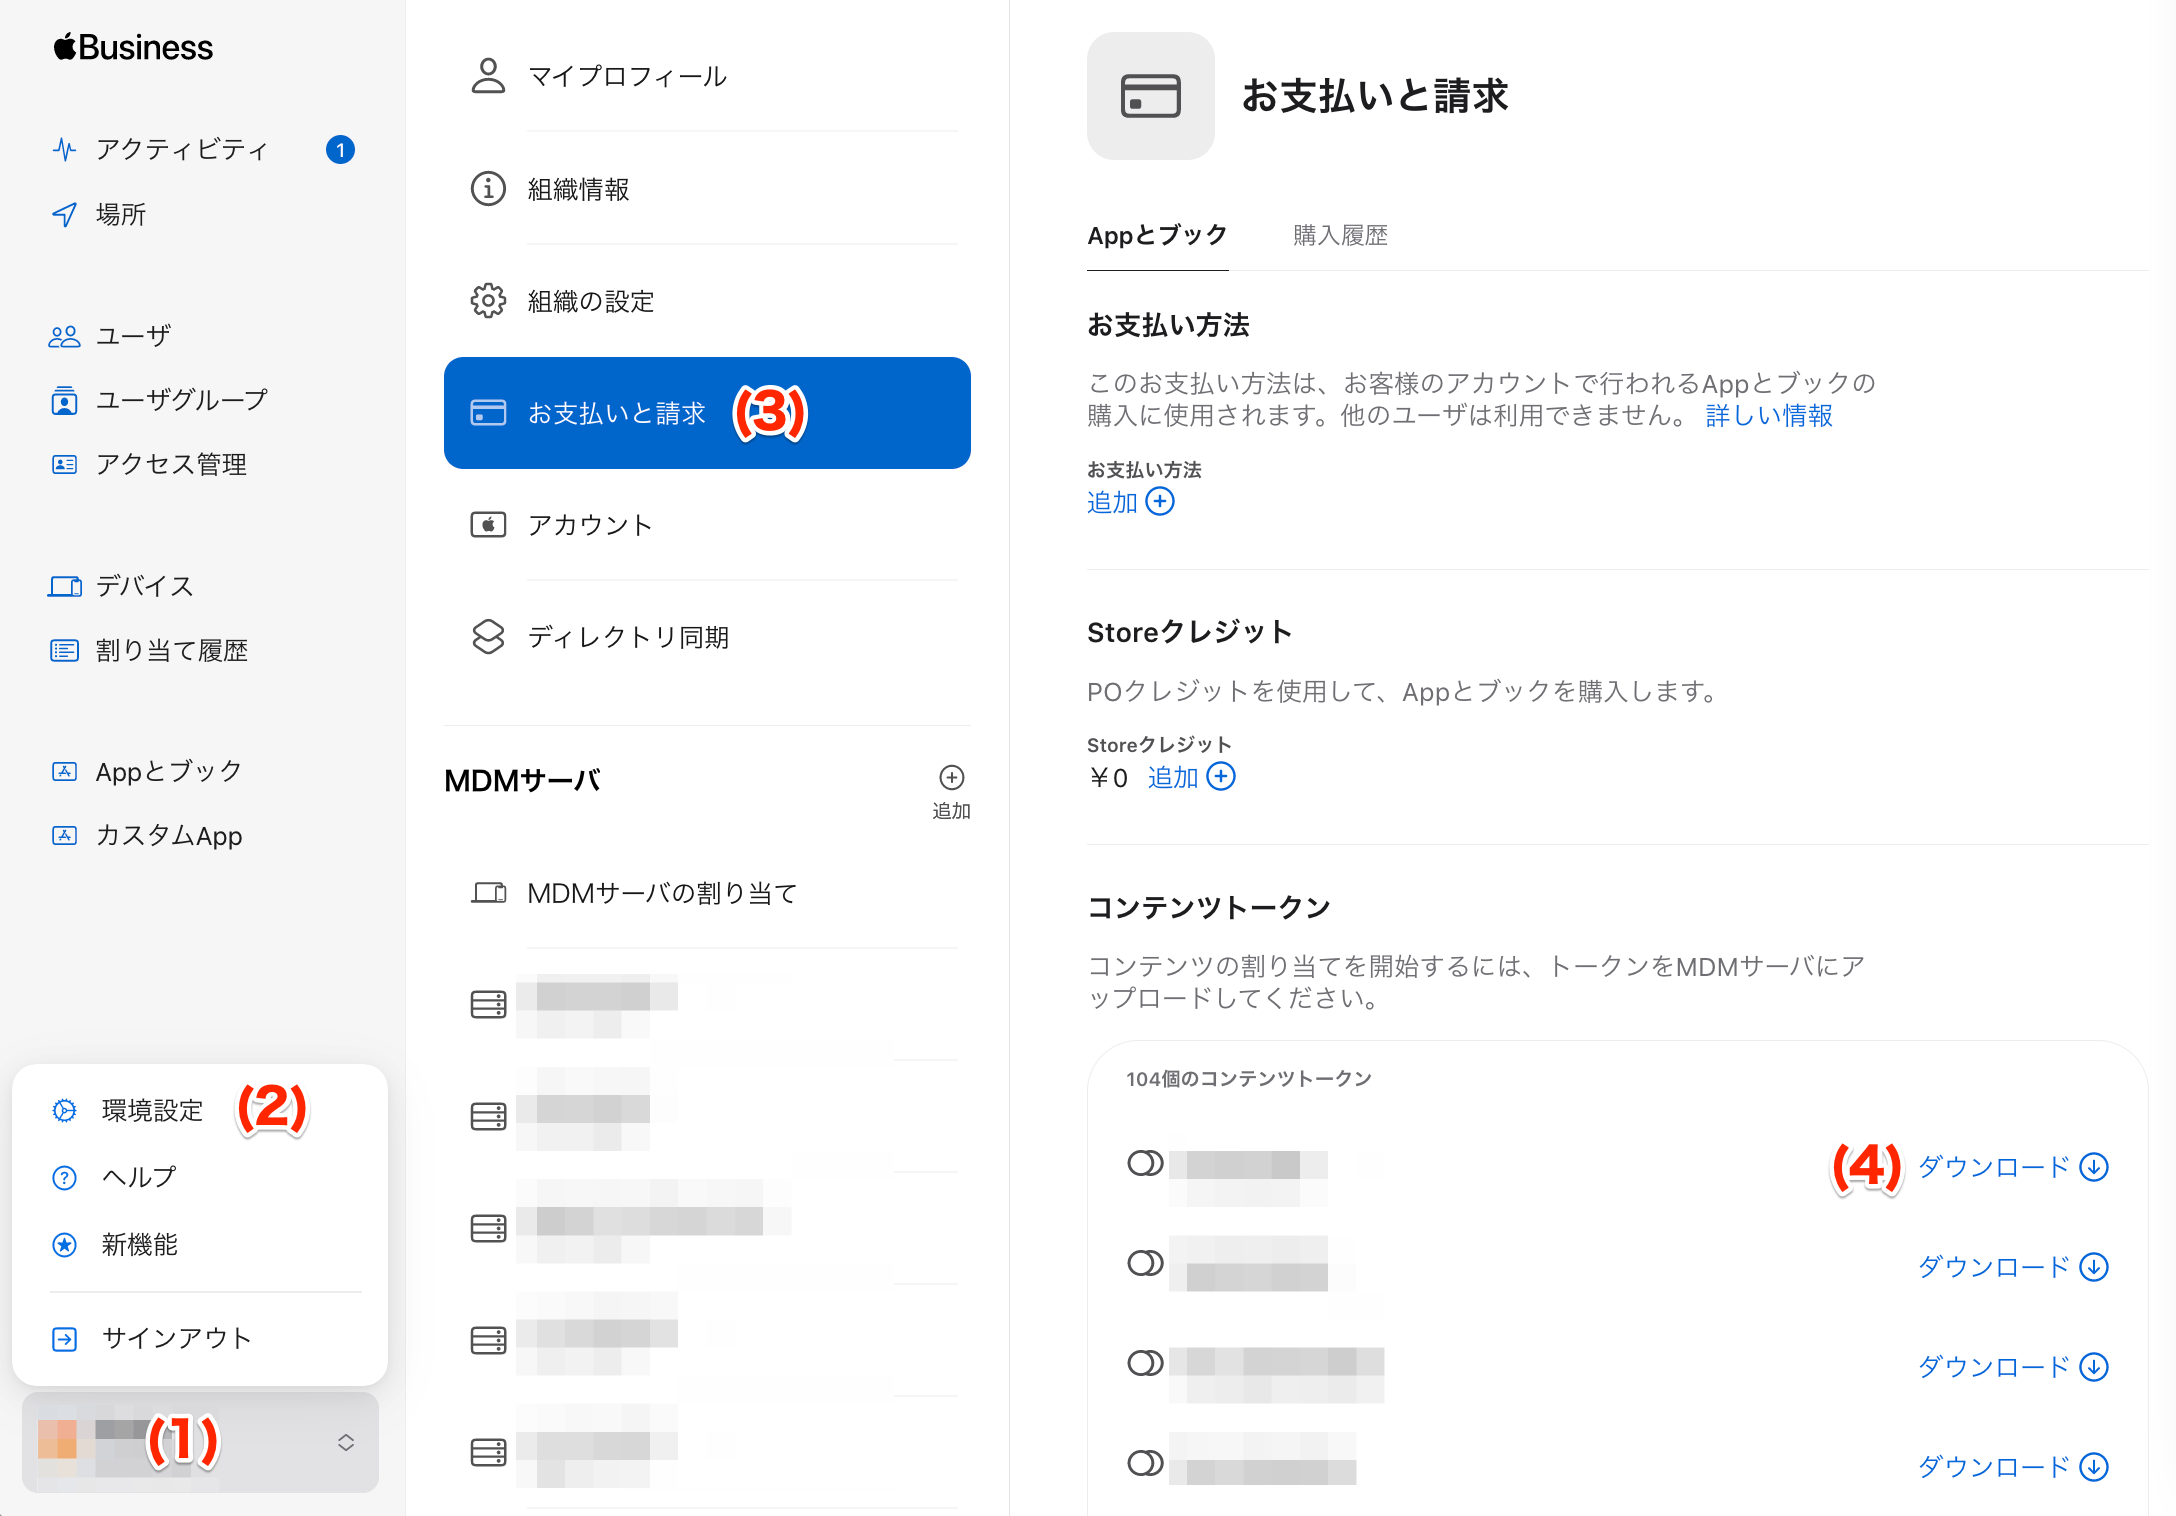Screen dimensions: 2176x1516
Task: Select the third MDM server icon
Action: pos(488,1229)
